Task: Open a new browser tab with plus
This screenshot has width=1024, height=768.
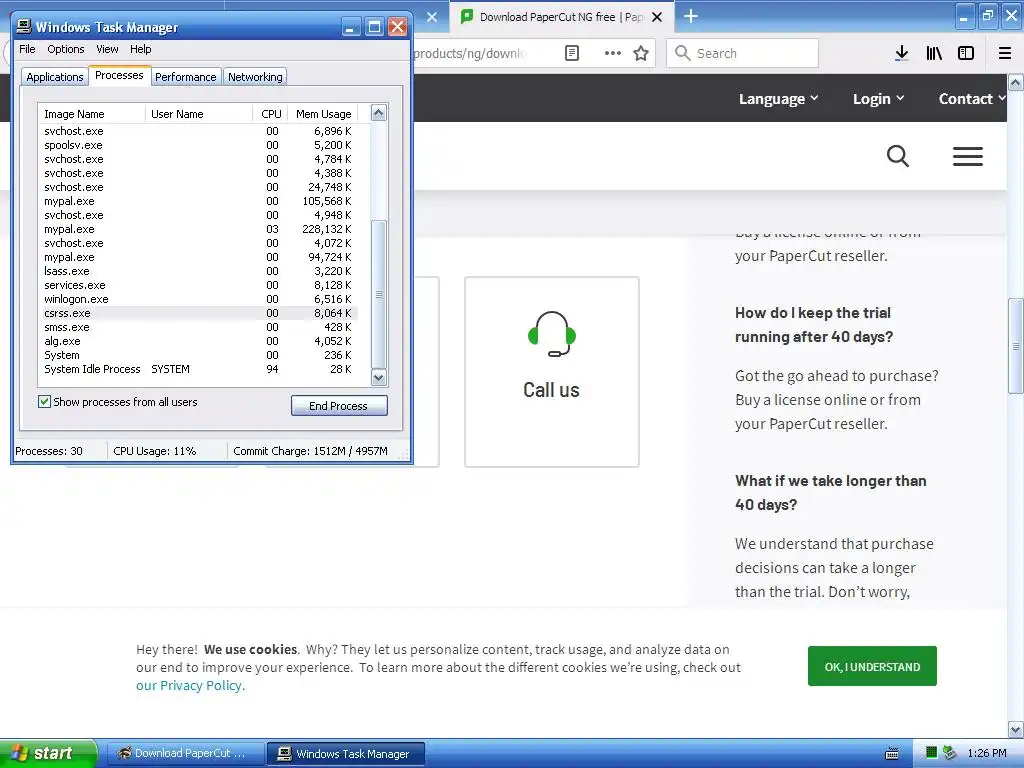Action: [x=690, y=16]
